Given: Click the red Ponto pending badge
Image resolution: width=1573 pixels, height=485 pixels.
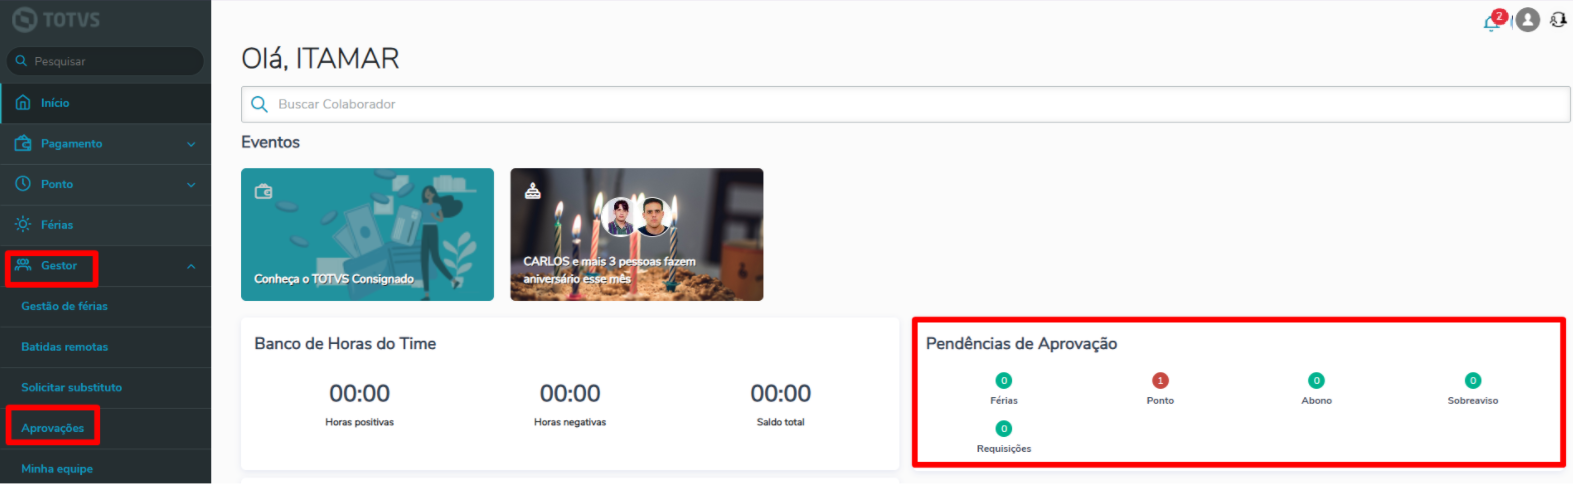Looking at the screenshot, I should [1160, 380].
